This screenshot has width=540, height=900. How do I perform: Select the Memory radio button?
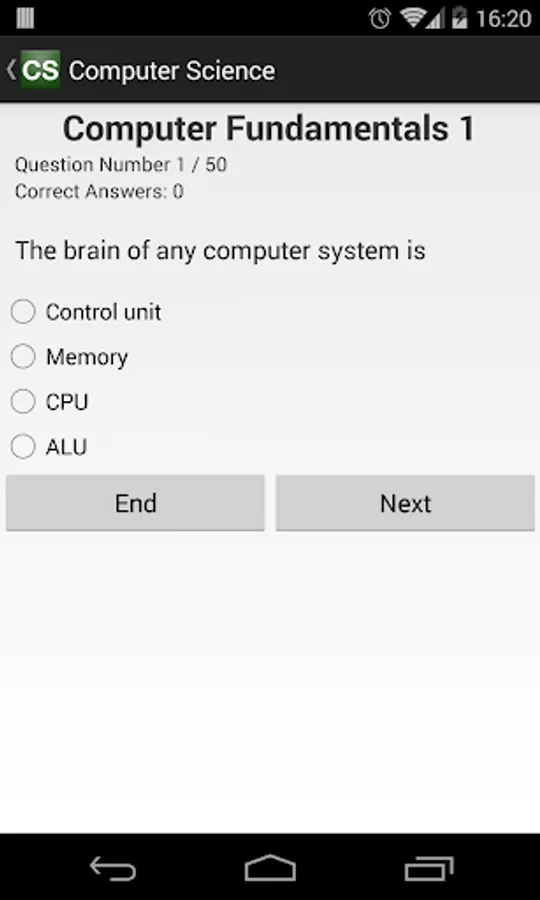tap(23, 356)
